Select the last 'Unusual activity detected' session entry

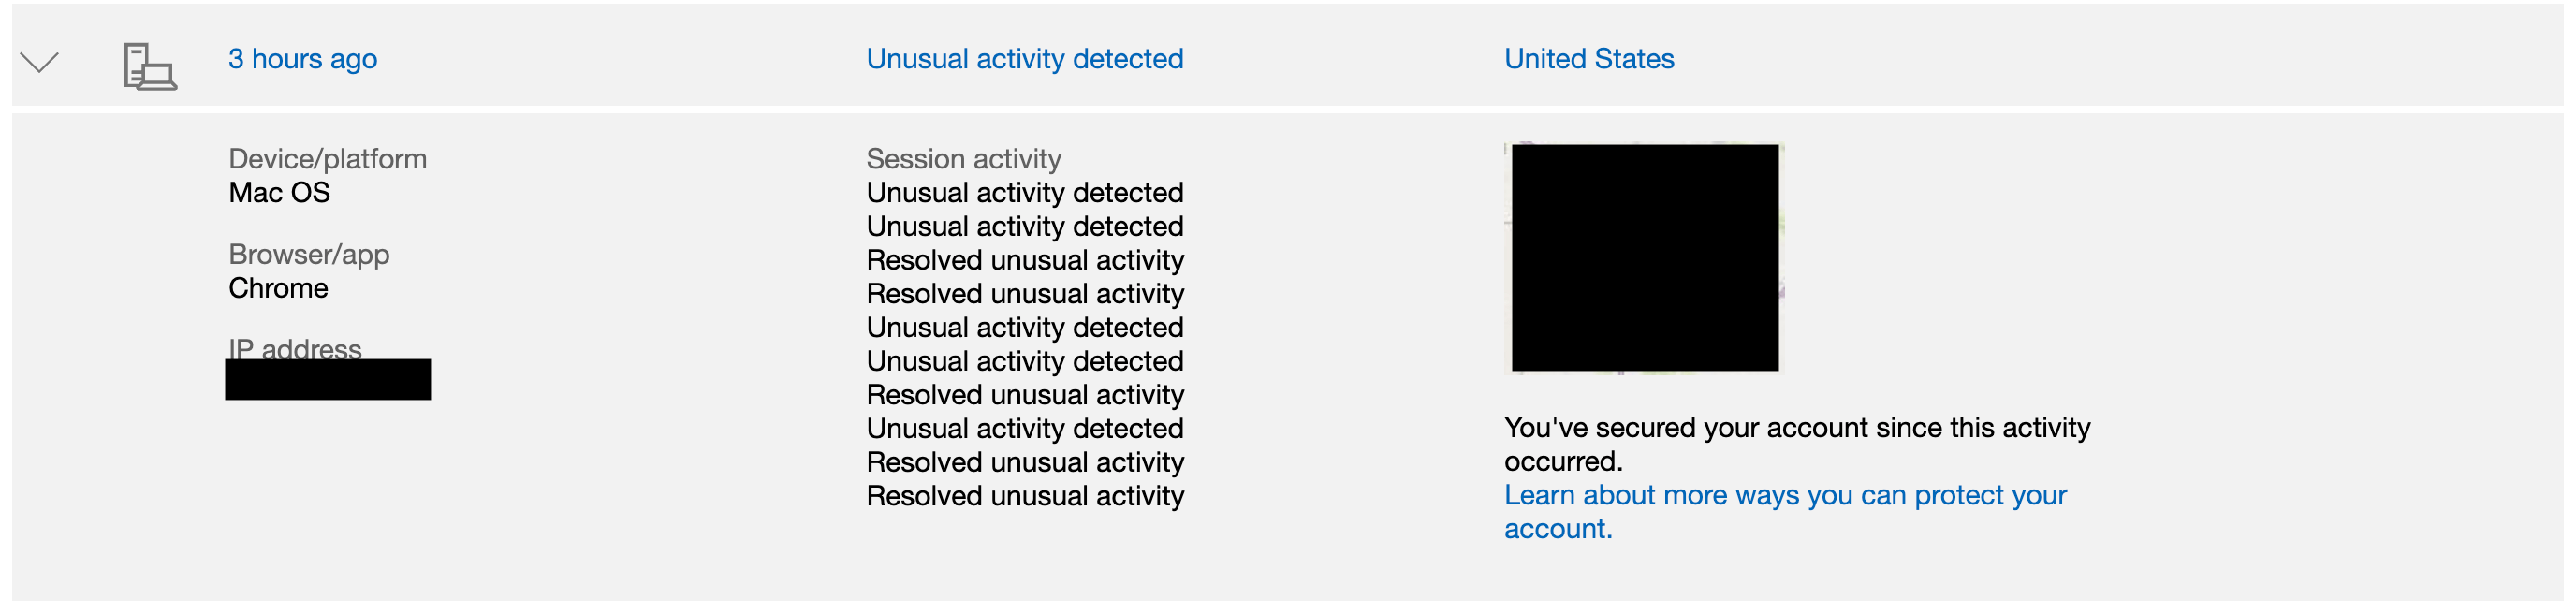1025,429
